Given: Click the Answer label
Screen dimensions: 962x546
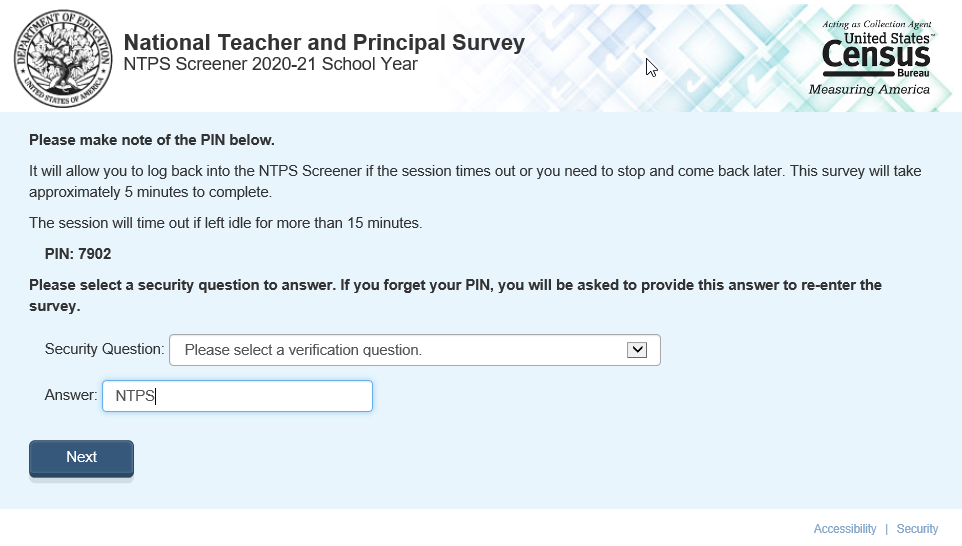Looking at the screenshot, I should (70, 395).
